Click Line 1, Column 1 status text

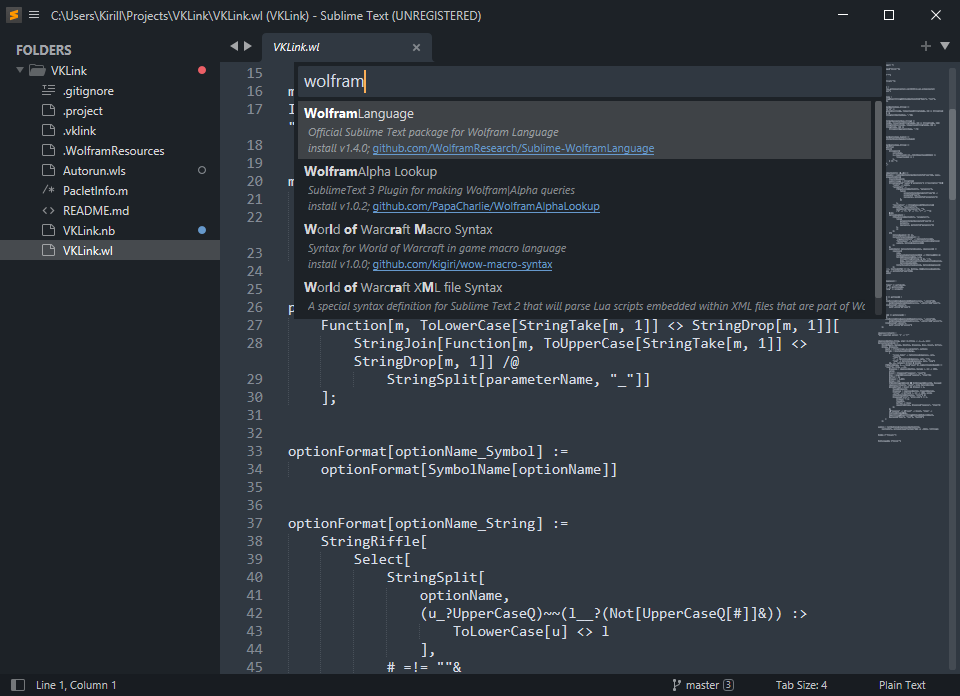pyautogui.click(x=76, y=685)
